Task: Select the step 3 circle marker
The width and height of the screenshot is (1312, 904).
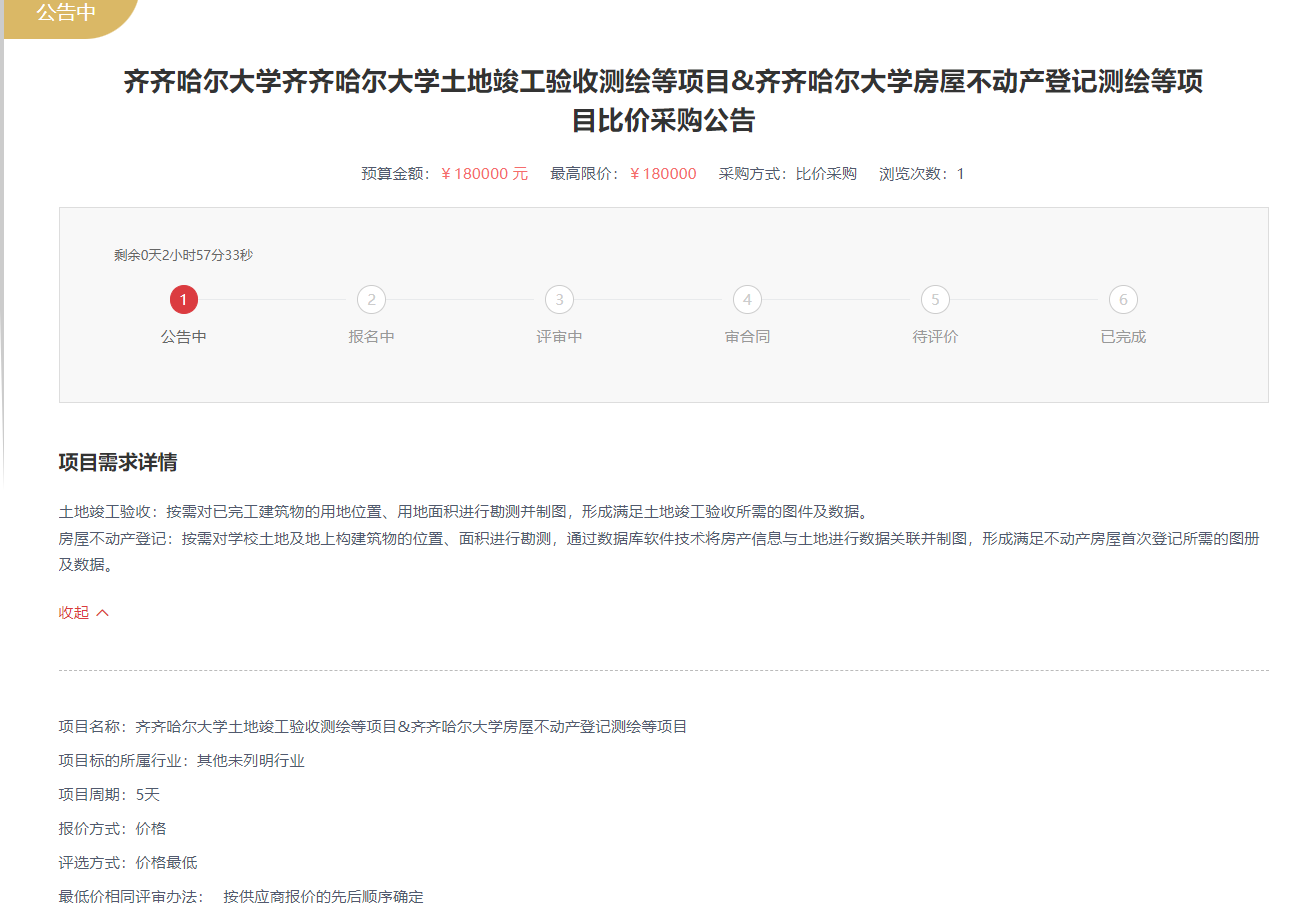Action: [559, 299]
